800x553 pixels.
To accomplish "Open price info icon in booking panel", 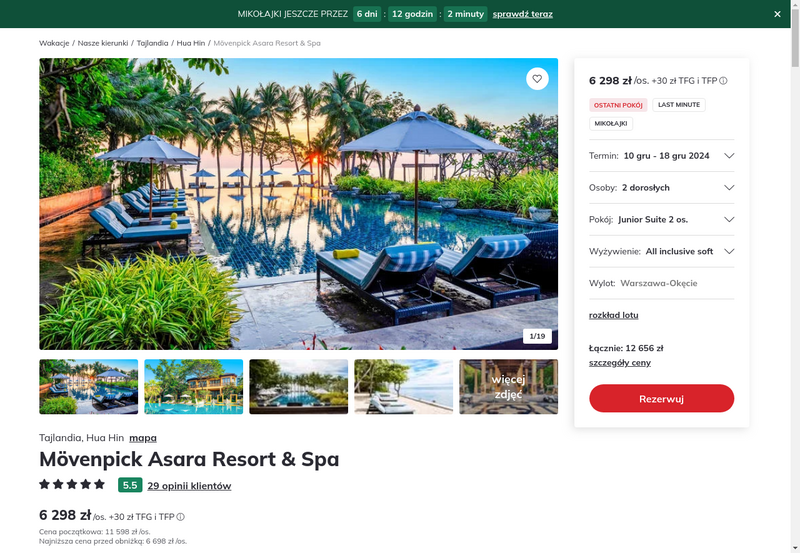I will tap(723, 81).
